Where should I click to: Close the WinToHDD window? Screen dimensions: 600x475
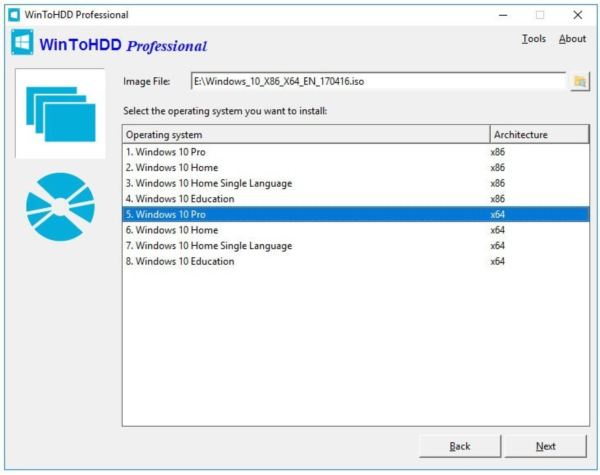[x=578, y=15]
